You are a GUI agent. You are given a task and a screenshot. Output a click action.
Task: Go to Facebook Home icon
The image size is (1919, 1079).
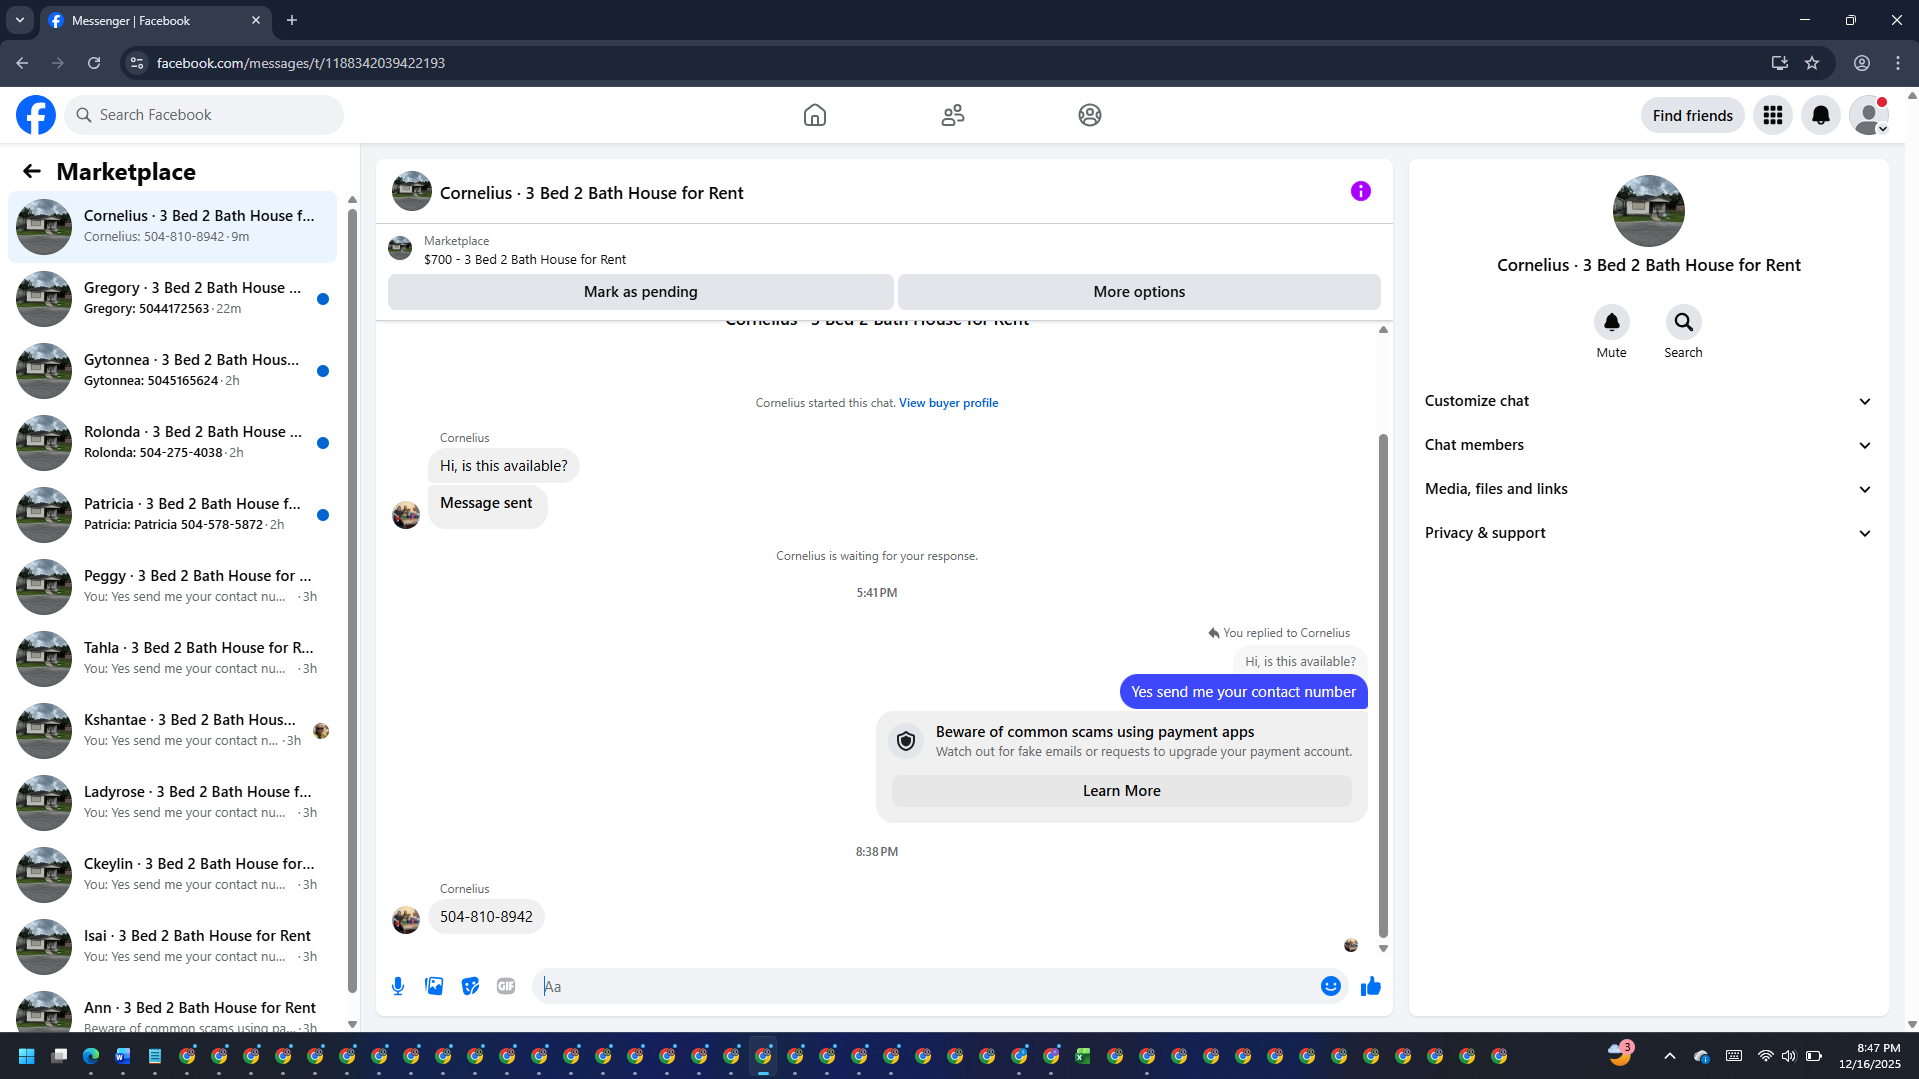tap(815, 115)
